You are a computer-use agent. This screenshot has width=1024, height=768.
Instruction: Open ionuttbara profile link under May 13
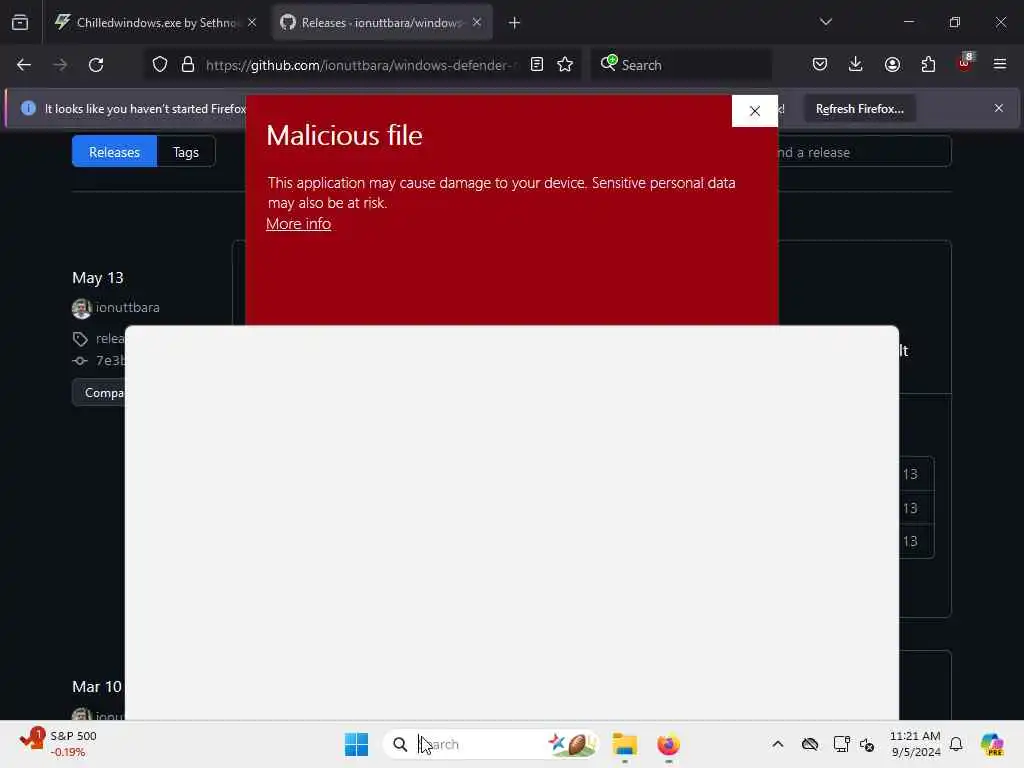[127, 308]
